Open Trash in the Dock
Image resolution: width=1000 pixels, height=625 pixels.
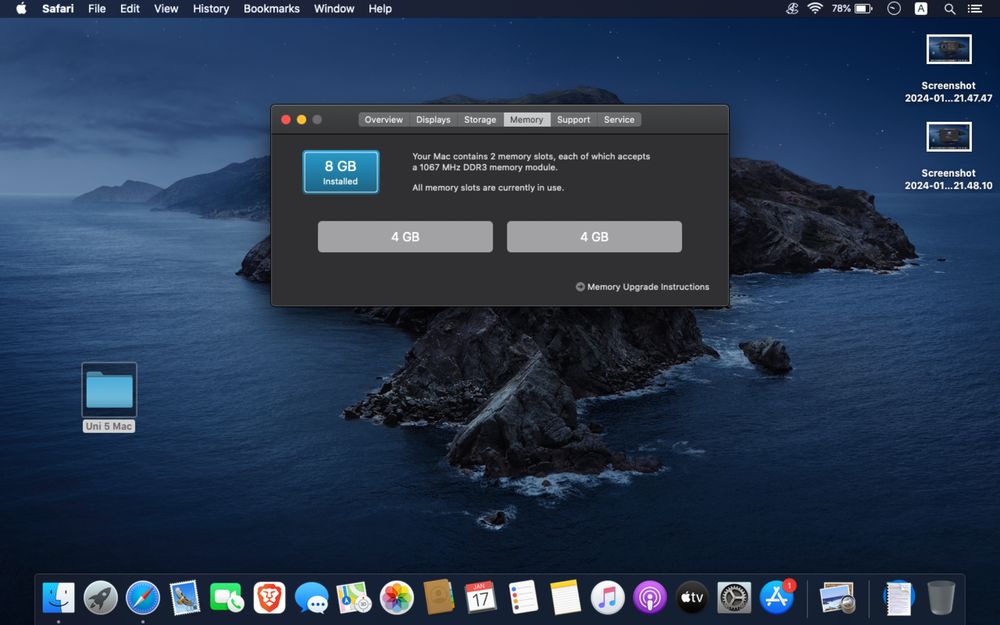tap(941, 598)
